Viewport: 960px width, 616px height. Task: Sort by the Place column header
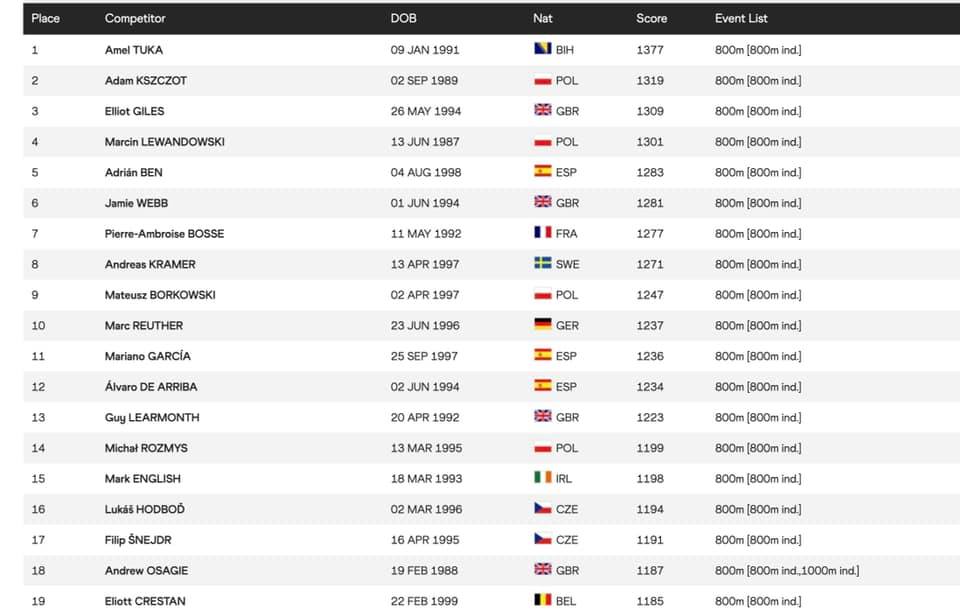45,18
